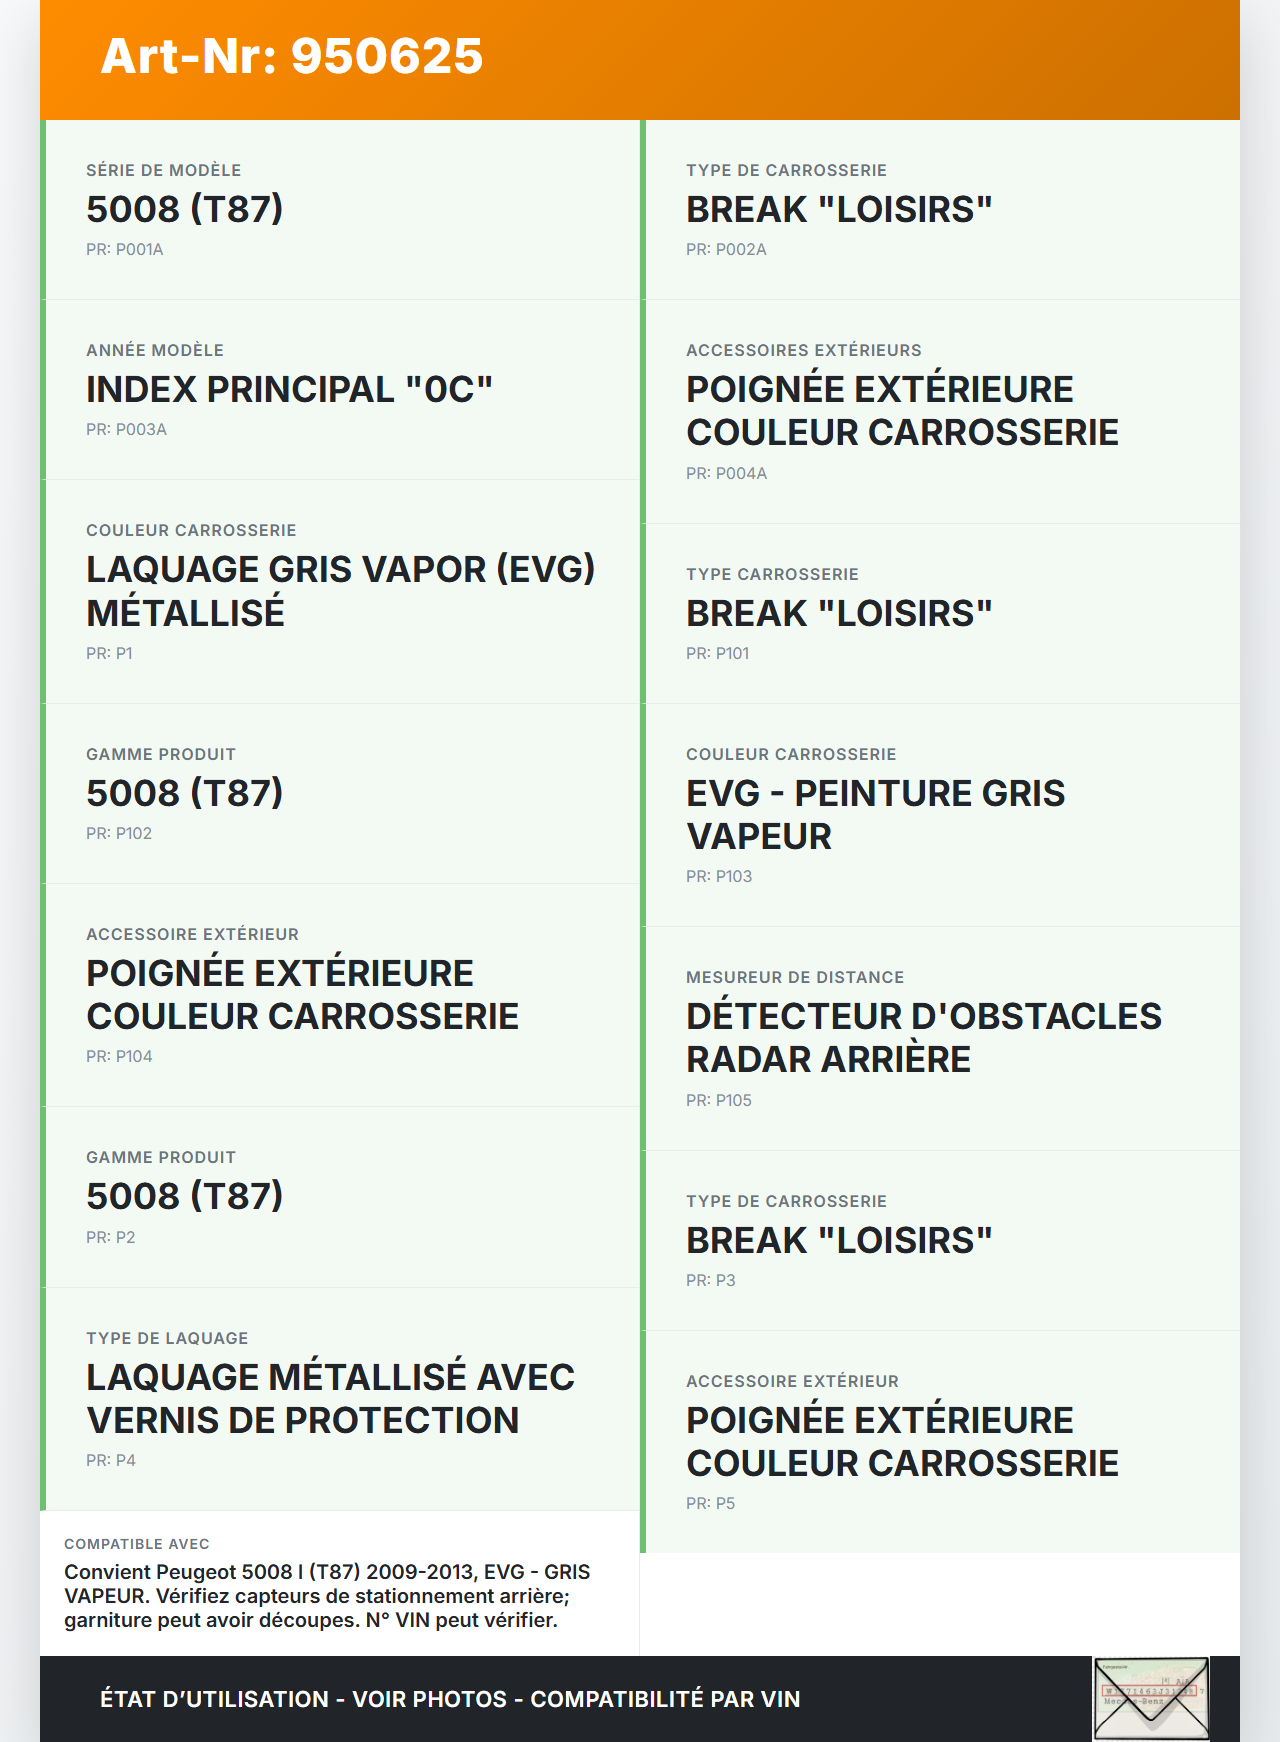Click the Type carrosserie card PR P101
The width and height of the screenshot is (1280, 1742).
tap(940, 613)
